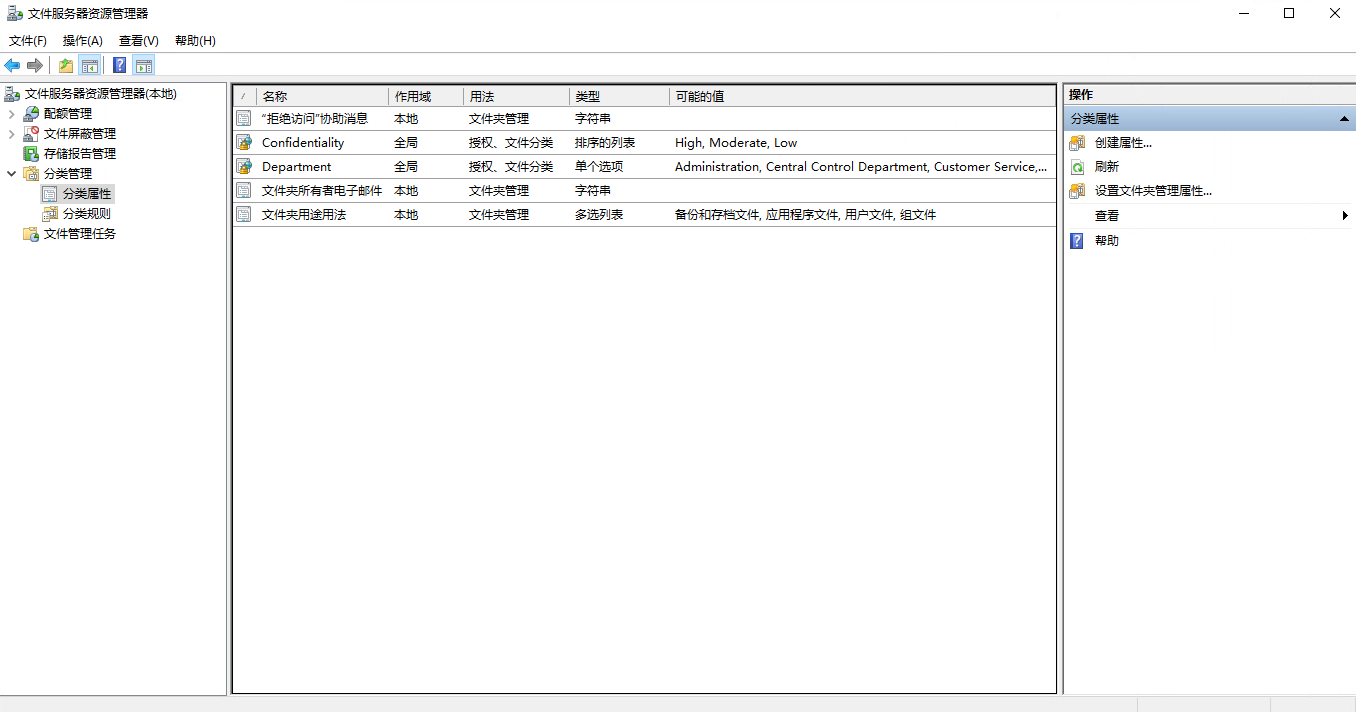Click the green 刷新 action icon
This screenshot has height=712, width=1356.
1077,167
